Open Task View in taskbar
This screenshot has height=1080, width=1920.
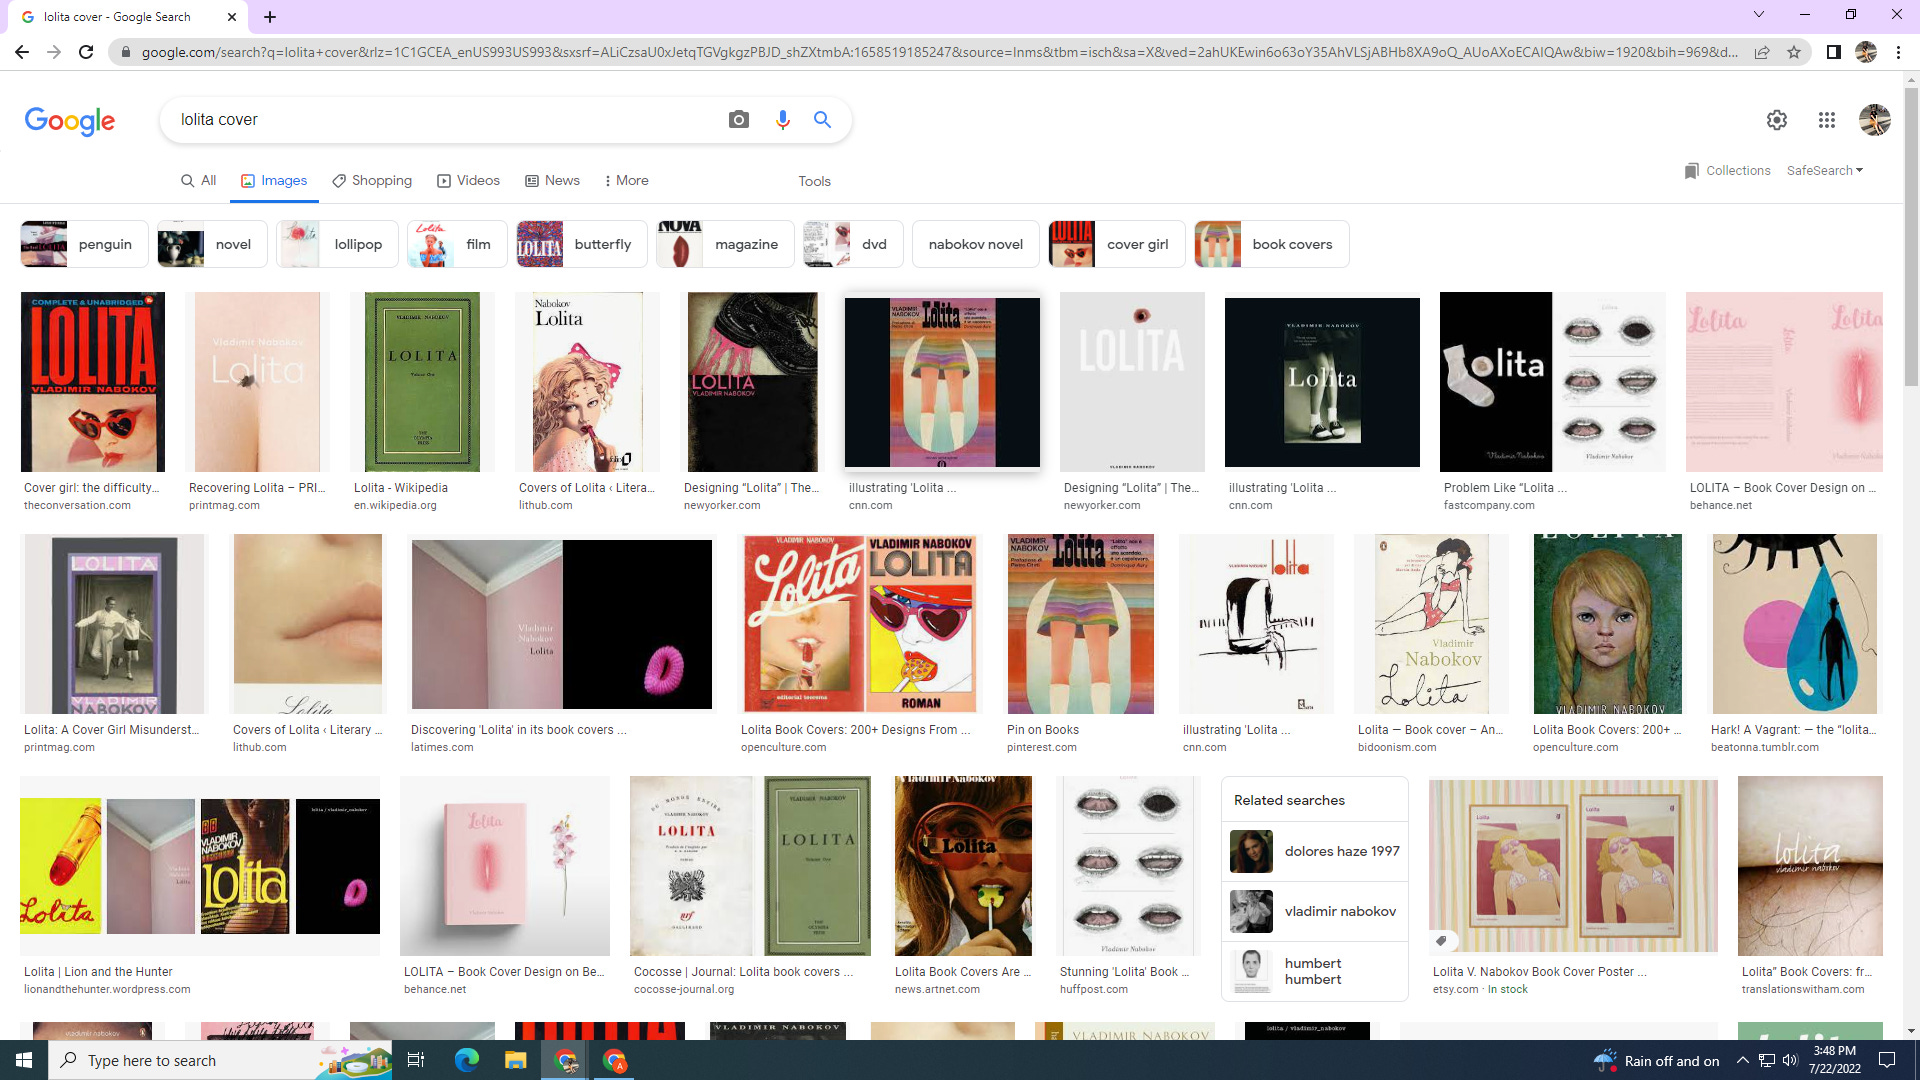pyautogui.click(x=416, y=1060)
